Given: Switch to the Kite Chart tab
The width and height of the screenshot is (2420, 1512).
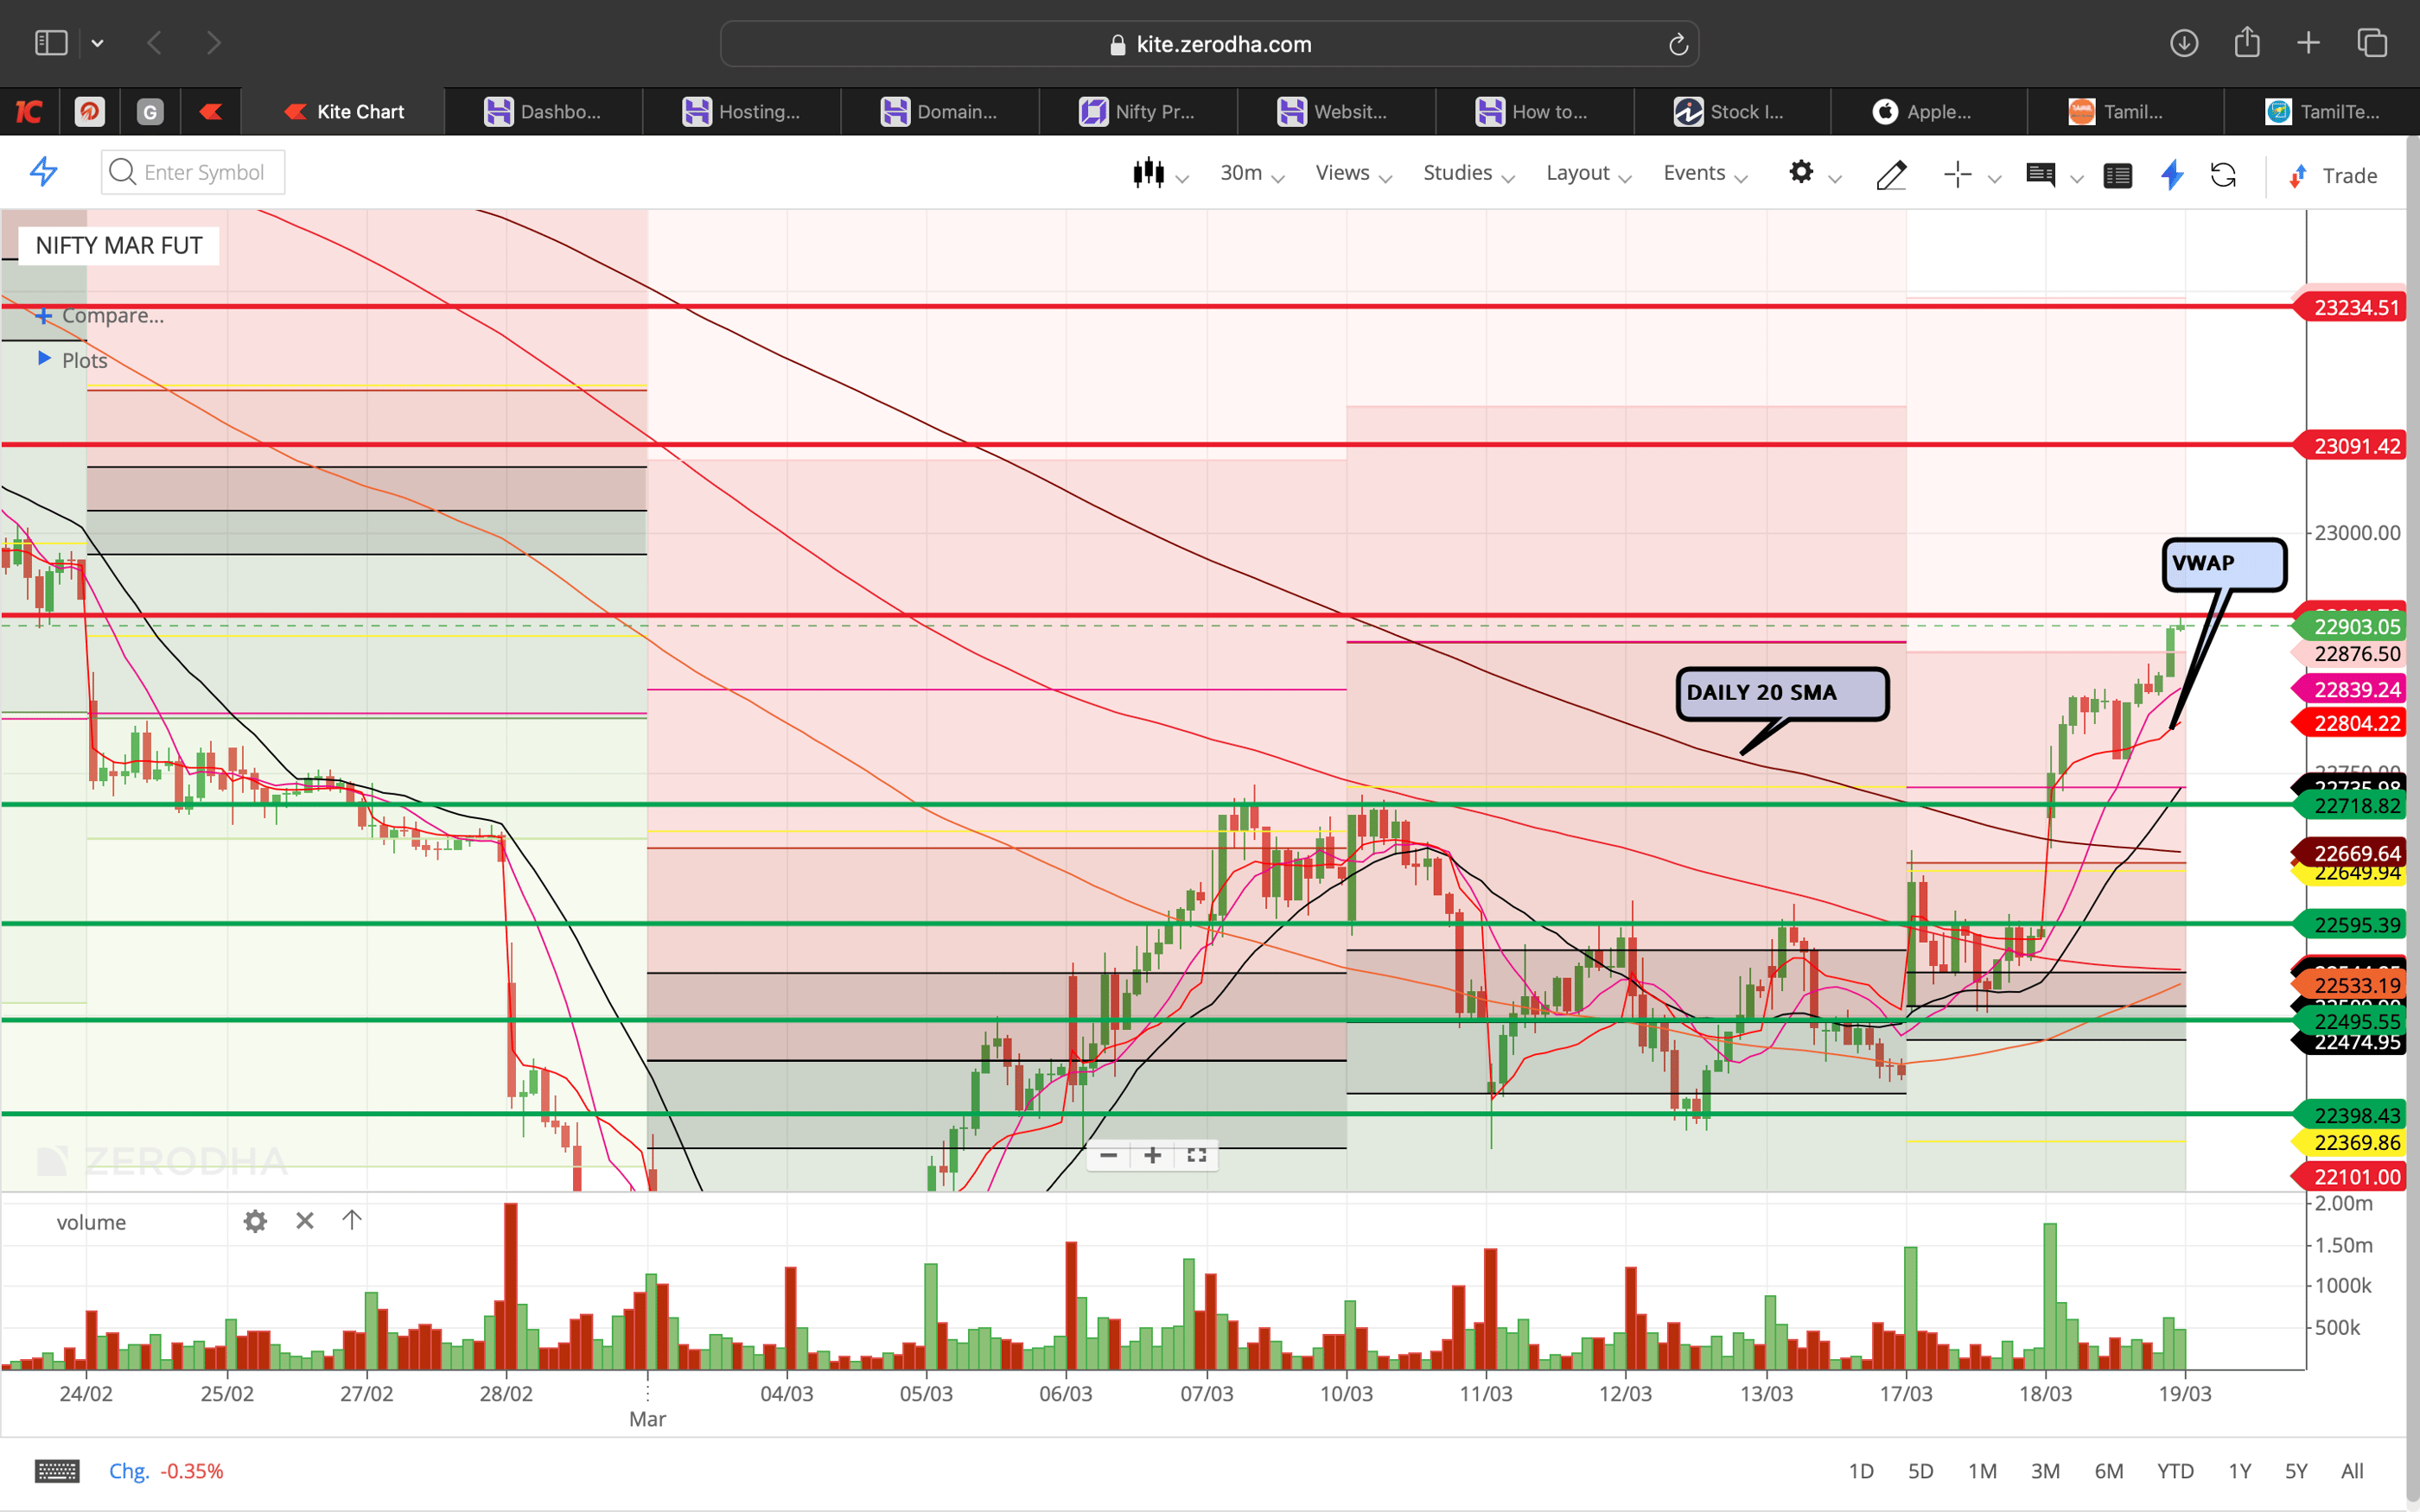Looking at the screenshot, I should tap(342, 111).
